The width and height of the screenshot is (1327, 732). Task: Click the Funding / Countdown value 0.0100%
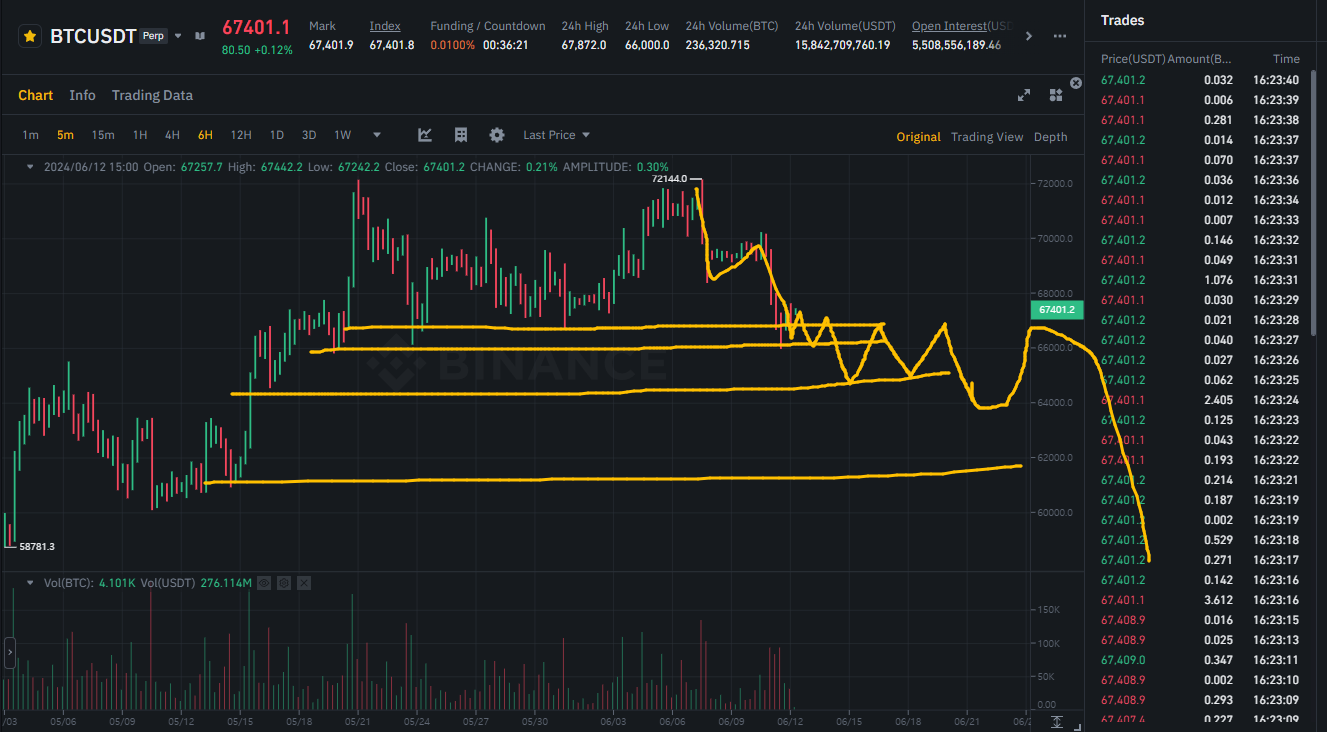click(x=453, y=46)
